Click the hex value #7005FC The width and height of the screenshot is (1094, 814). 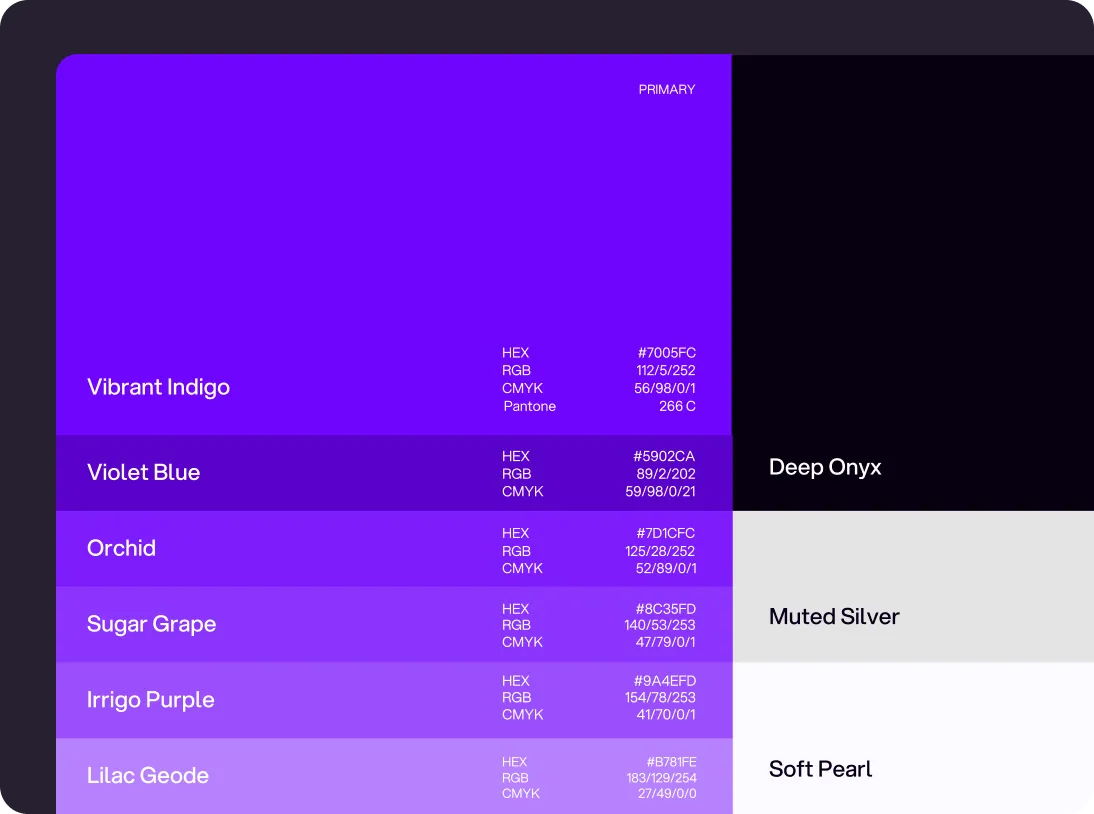[665, 352]
